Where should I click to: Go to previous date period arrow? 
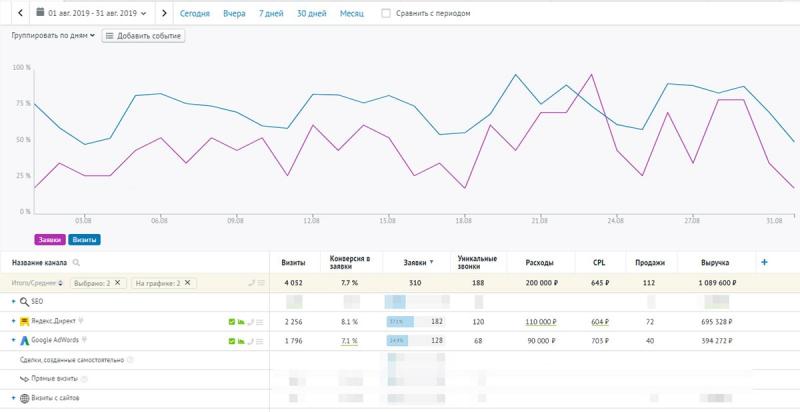(x=20, y=14)
